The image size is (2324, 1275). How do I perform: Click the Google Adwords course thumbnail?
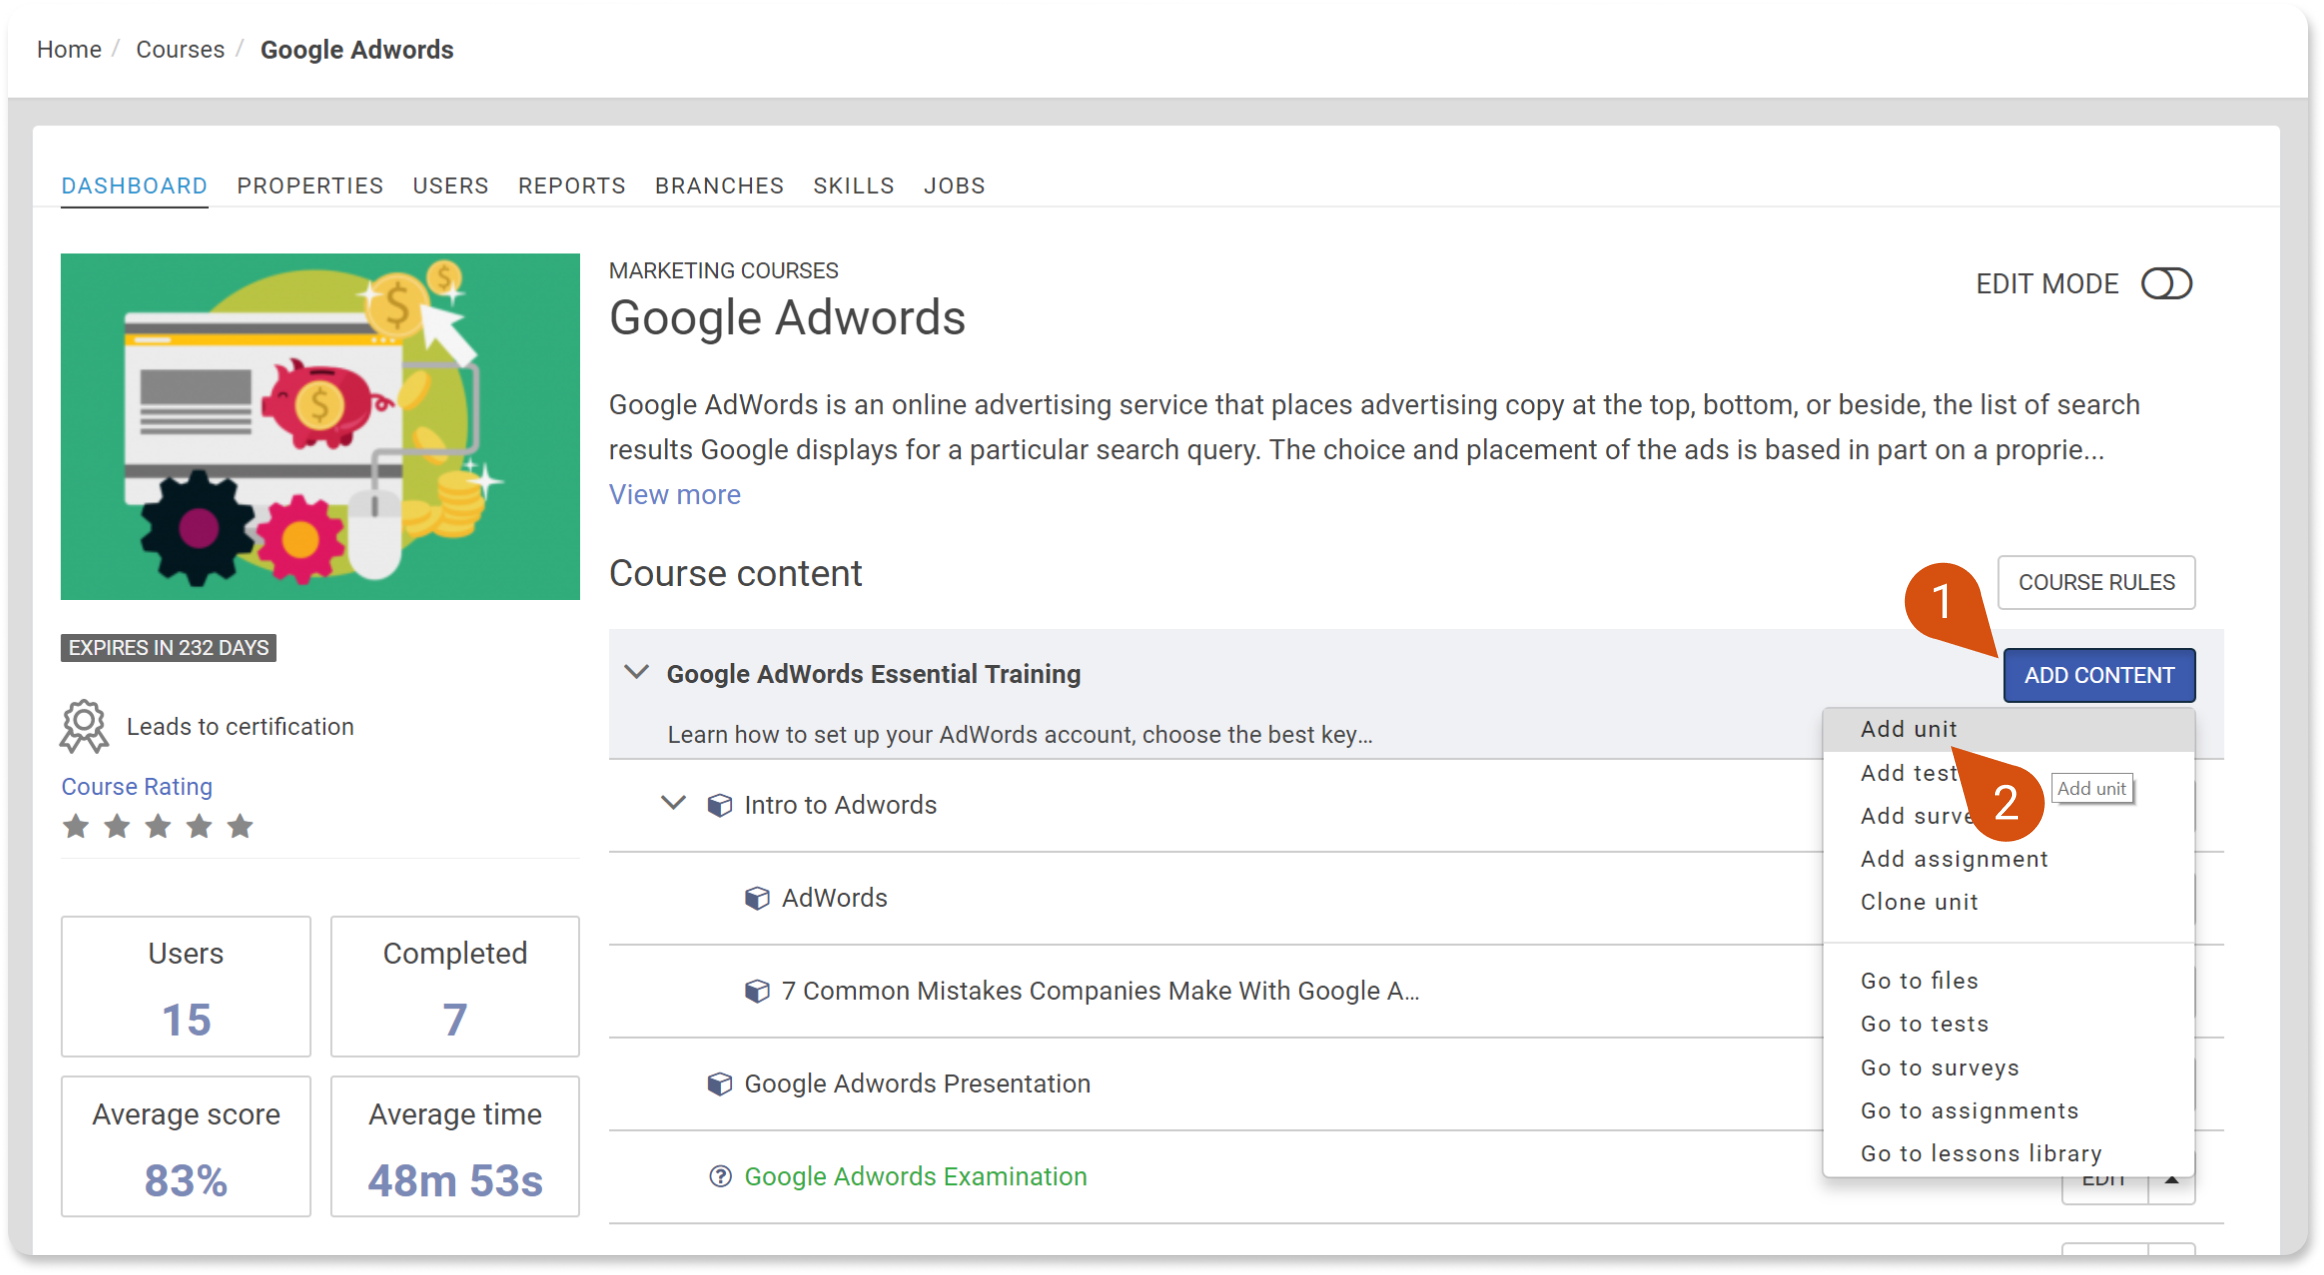point(320,427)
